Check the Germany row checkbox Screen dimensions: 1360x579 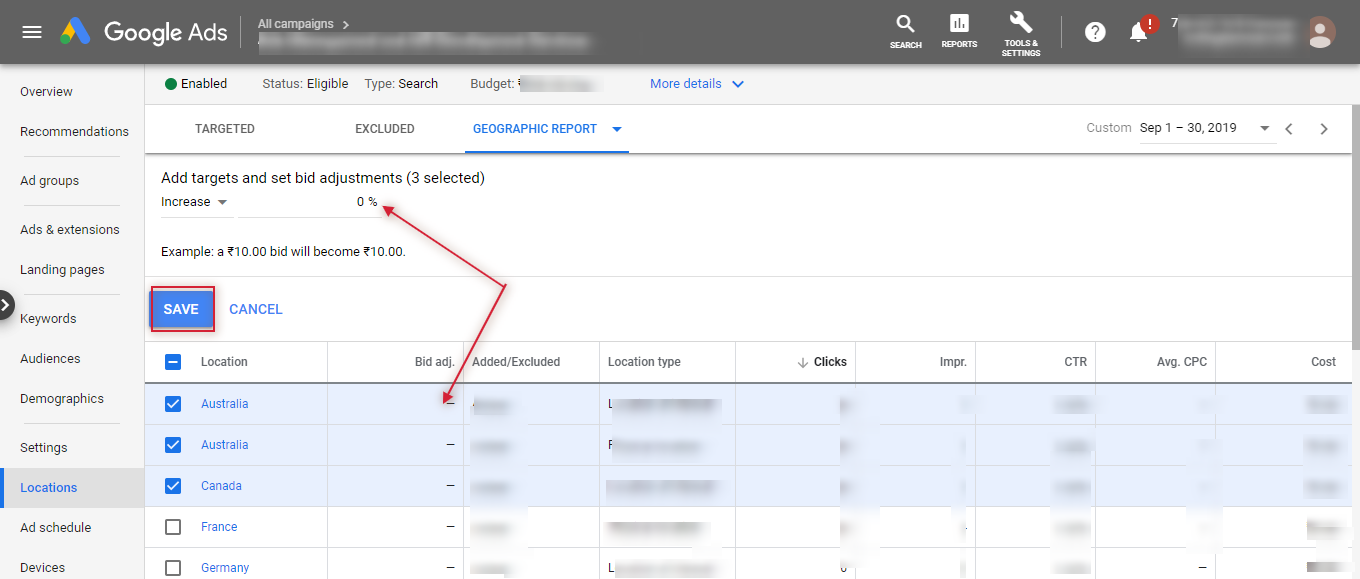point(173,568)
